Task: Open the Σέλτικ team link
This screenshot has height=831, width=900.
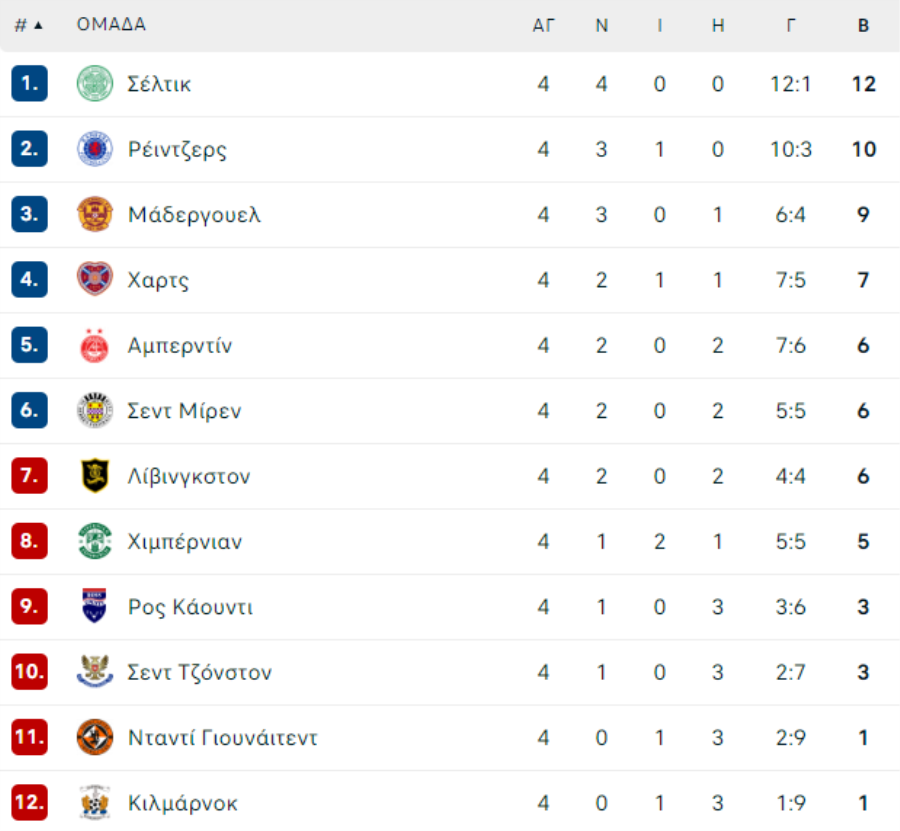Action: [x=159, y=84]
